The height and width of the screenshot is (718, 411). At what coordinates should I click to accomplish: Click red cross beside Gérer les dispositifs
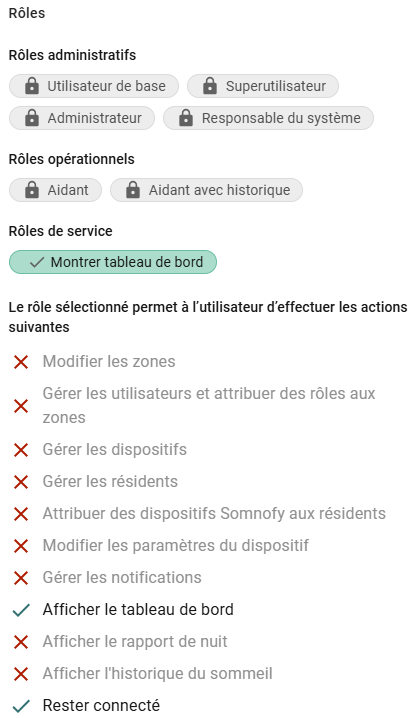(x=21, y=450)
